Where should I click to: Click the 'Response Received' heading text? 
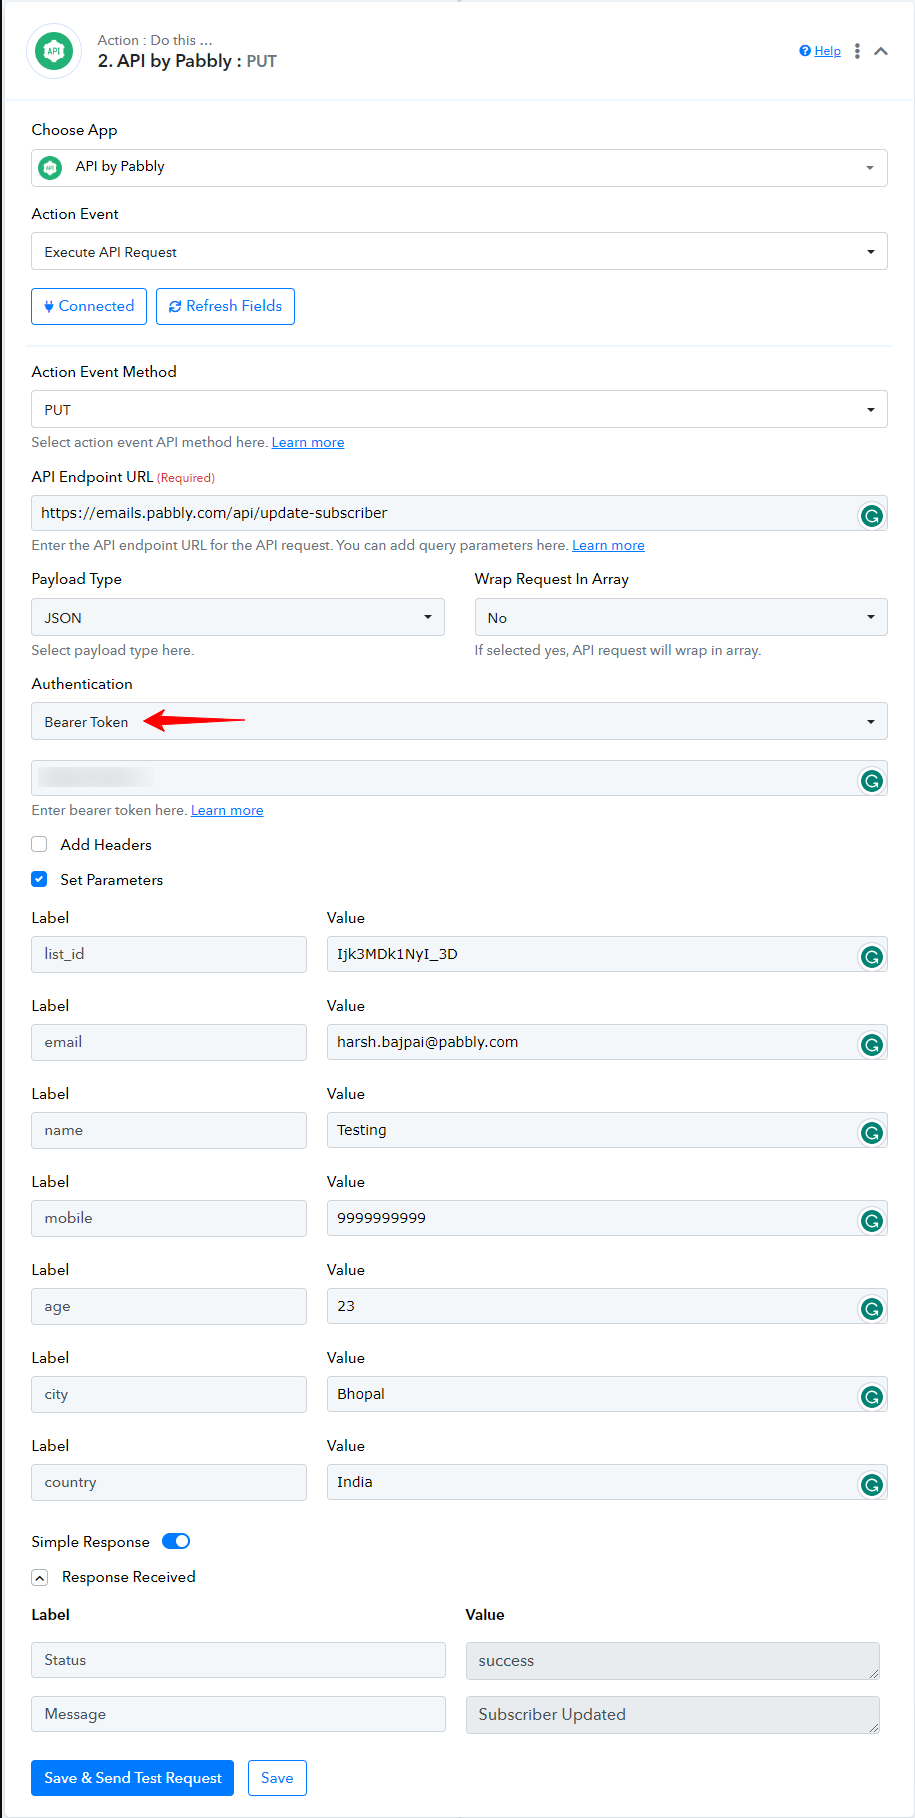129,1577
